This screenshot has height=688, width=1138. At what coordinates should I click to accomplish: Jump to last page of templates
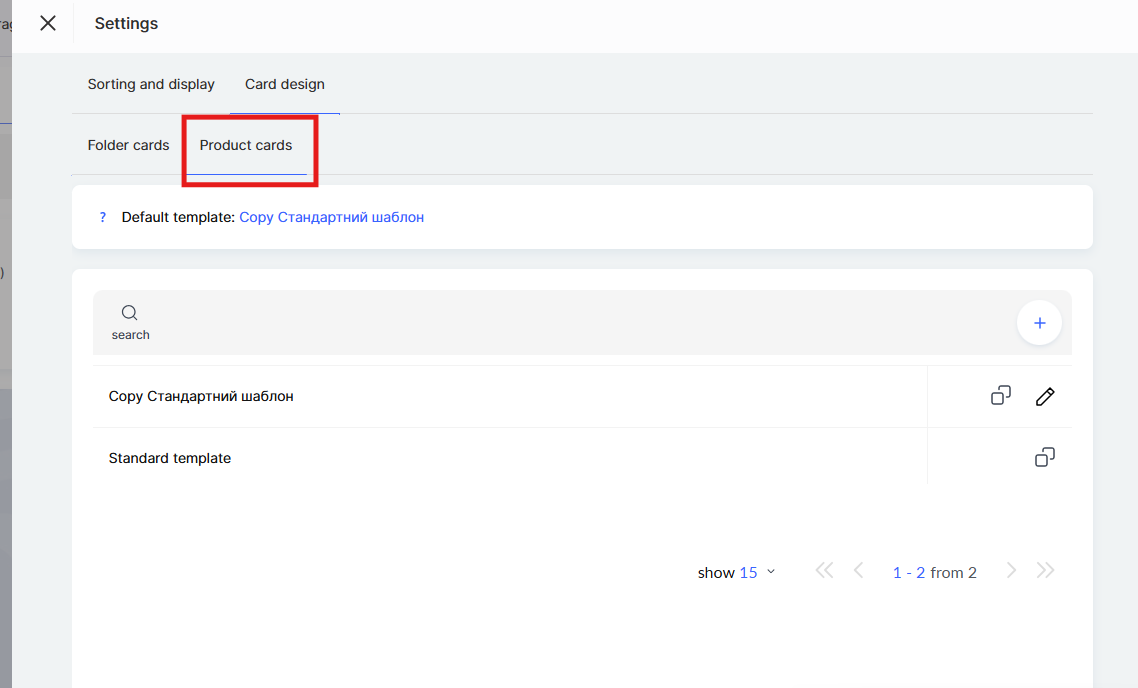[1046, 571]
